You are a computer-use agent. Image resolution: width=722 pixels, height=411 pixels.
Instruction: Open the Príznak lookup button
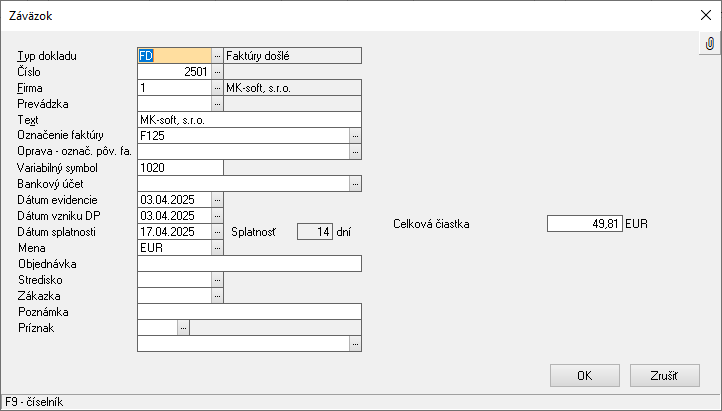[183, 328]
